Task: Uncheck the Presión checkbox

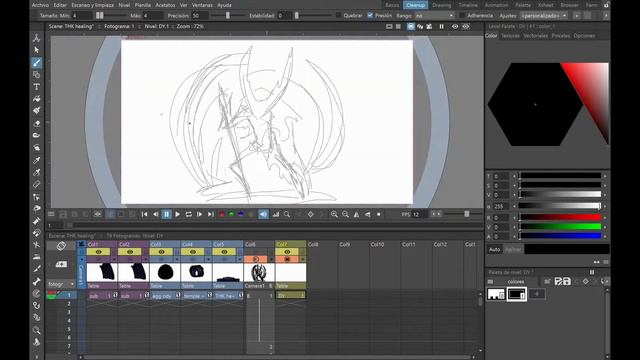Action: (370, 15)
